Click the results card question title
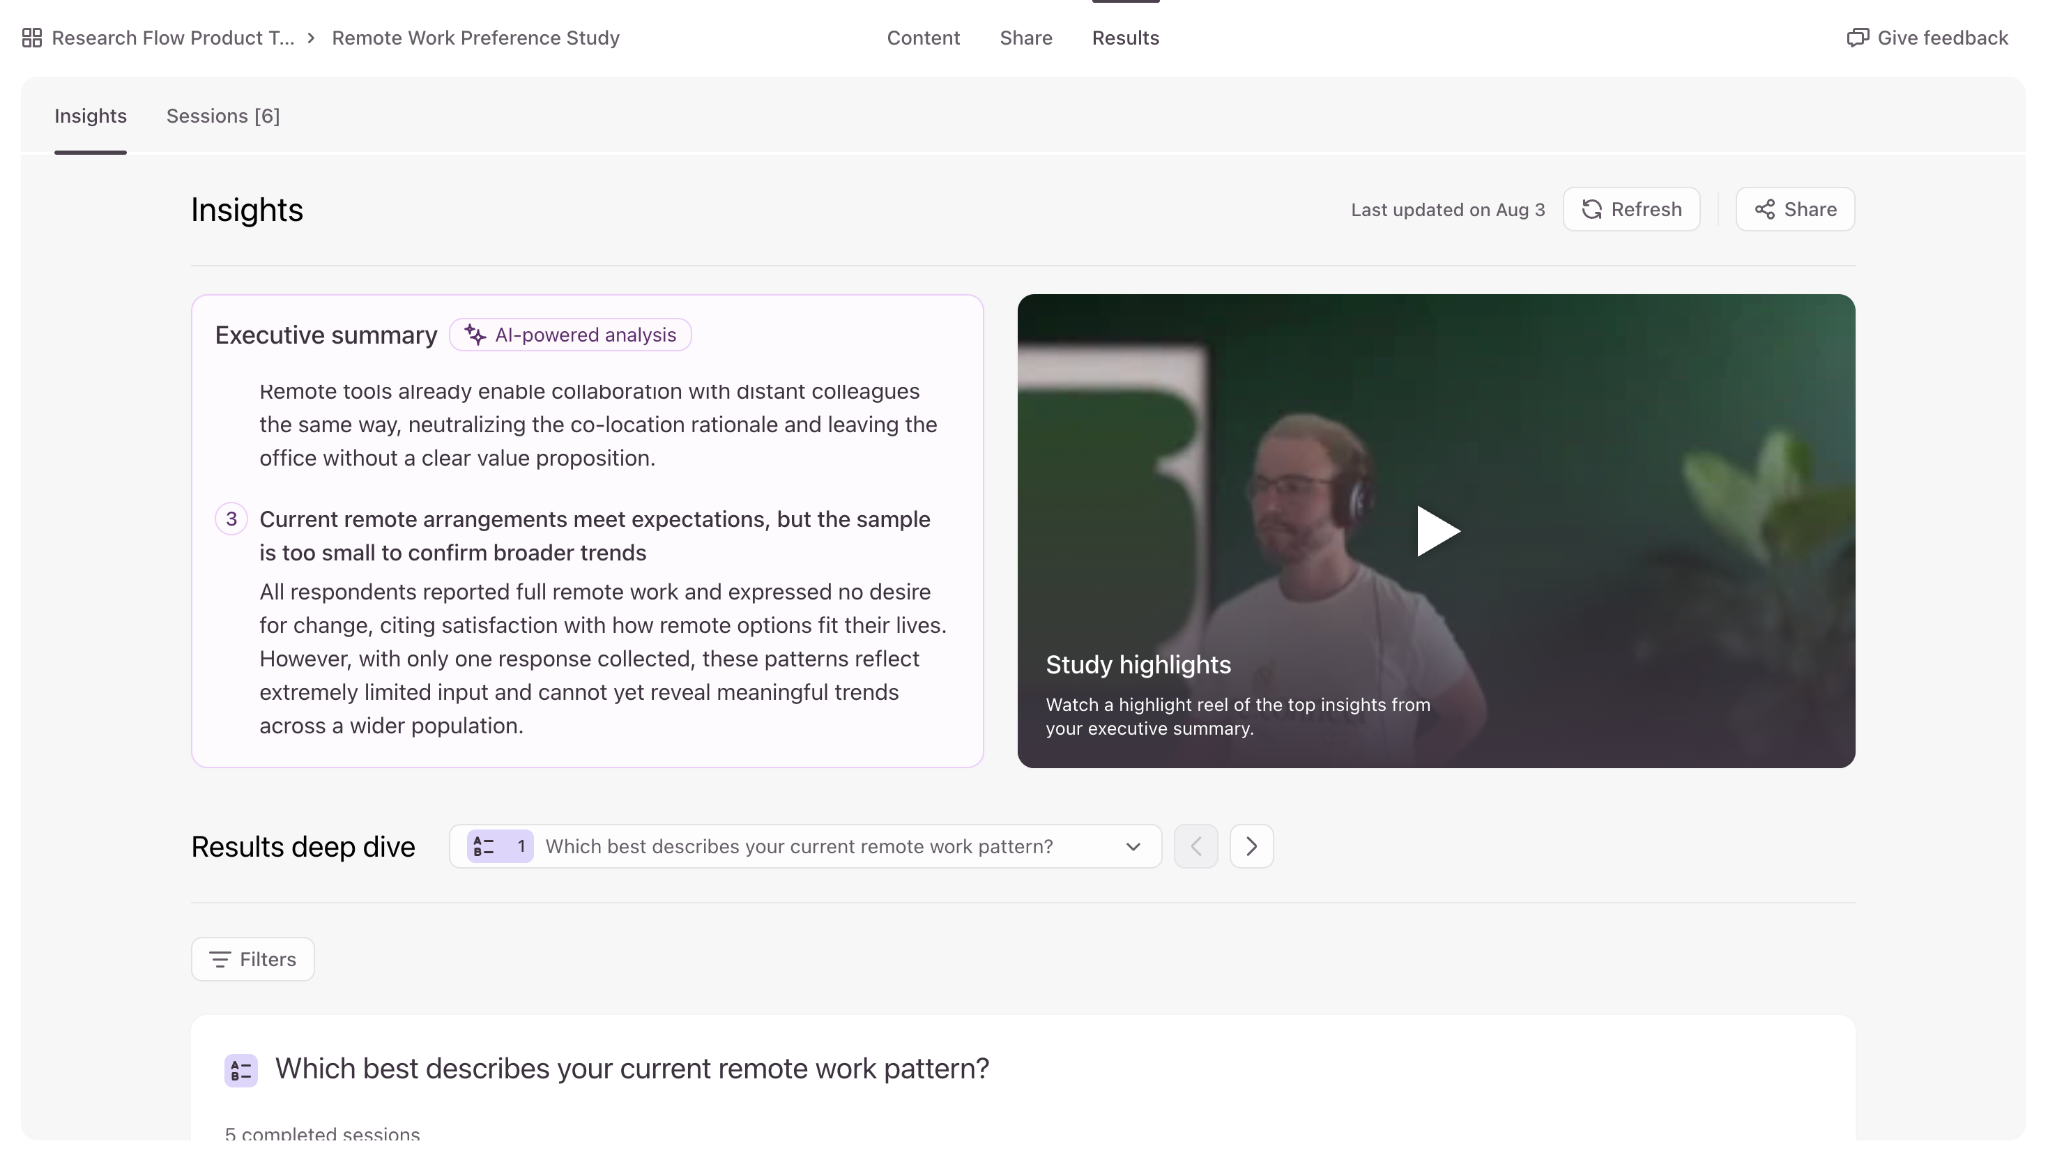Viewport: 2048px width, 1163px height. pyautogui.click(x=632, y=1069)
